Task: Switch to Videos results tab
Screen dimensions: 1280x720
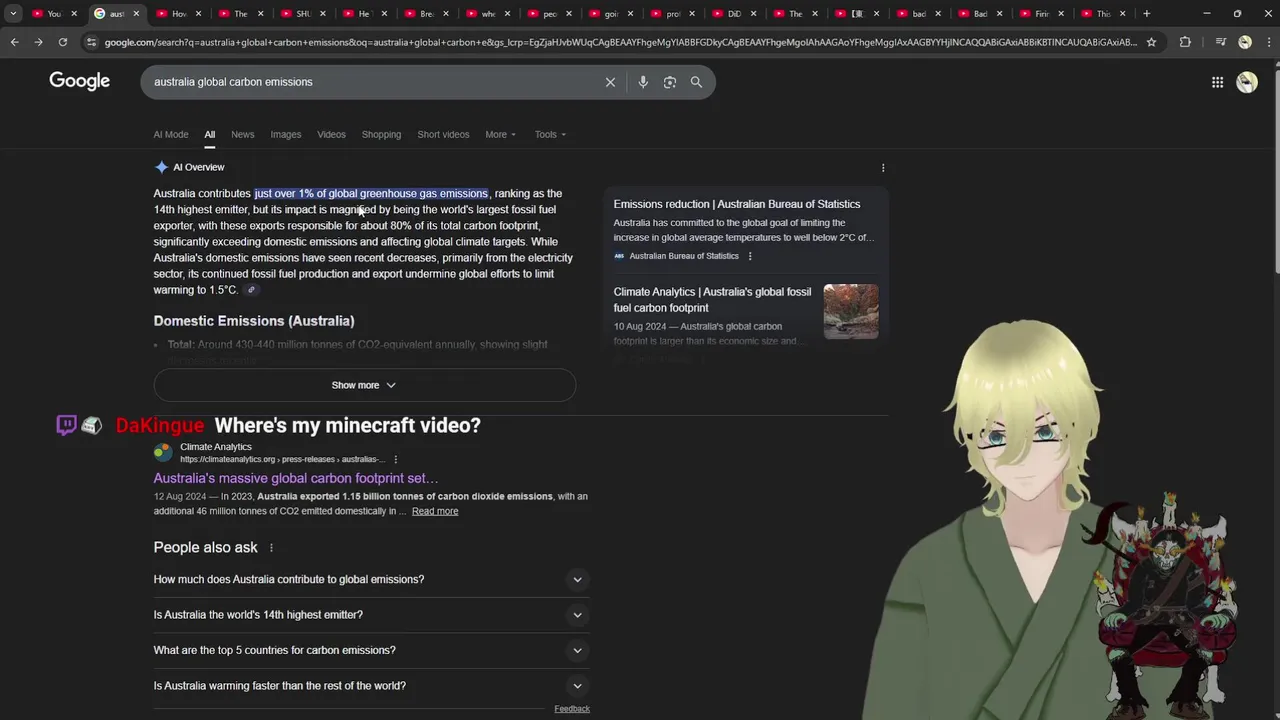Action: click(331, 134)
